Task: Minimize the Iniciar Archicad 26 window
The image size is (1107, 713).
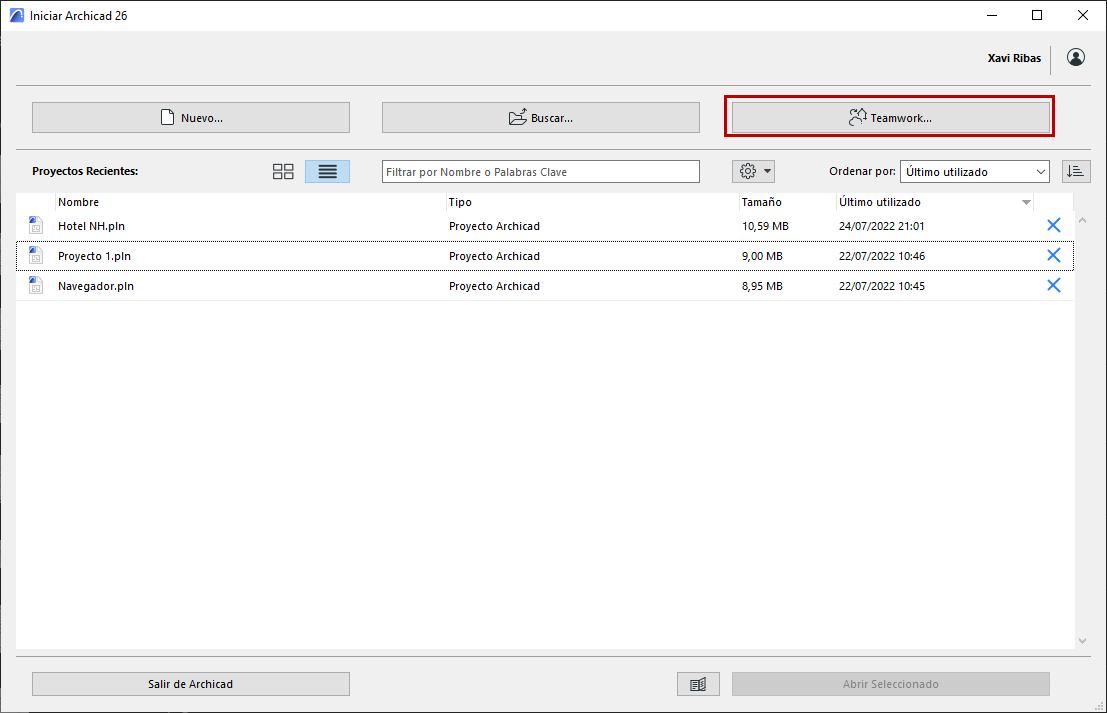Action: point(992,15)
